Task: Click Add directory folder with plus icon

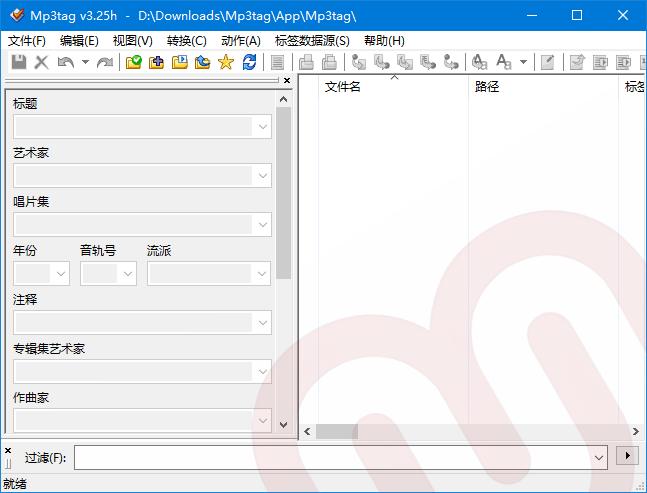Action: (x=156, y=62)
